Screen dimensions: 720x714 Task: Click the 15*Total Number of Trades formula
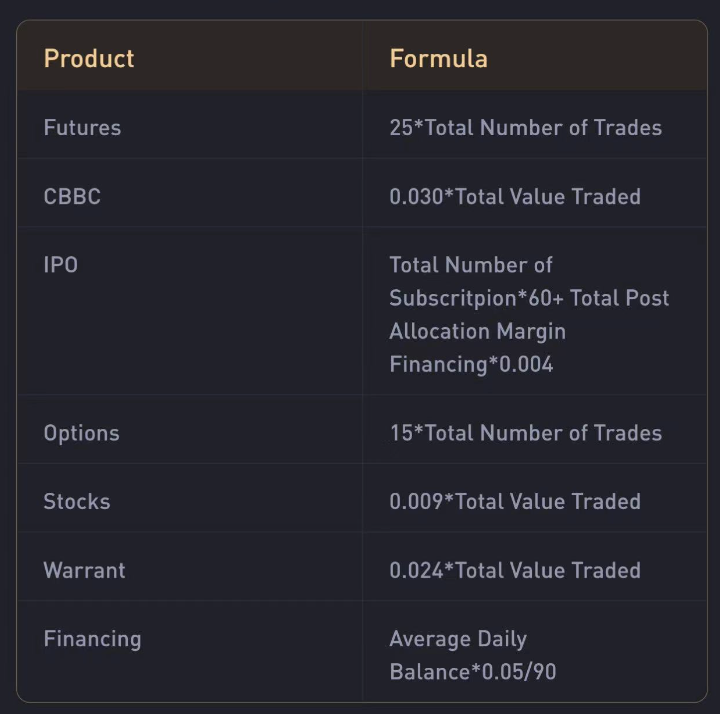tap(525, 433)
